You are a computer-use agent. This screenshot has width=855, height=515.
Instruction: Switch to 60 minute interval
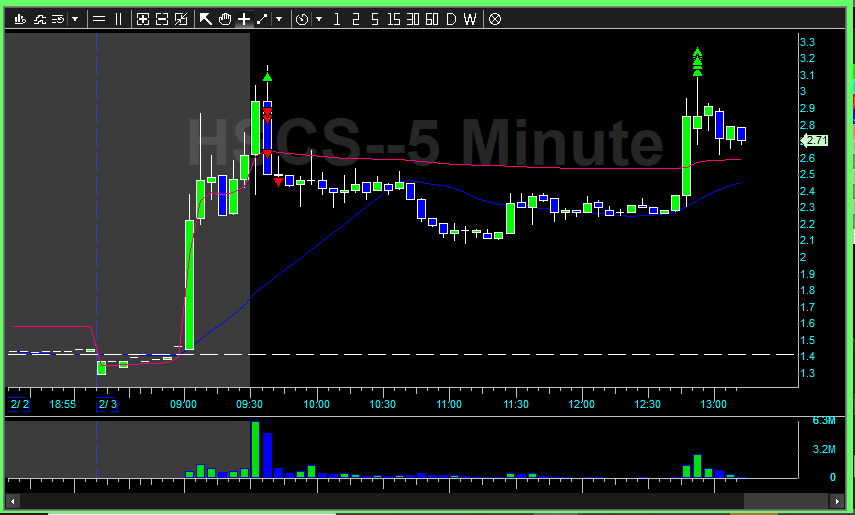pyautogui.click(x=432, y=20)
